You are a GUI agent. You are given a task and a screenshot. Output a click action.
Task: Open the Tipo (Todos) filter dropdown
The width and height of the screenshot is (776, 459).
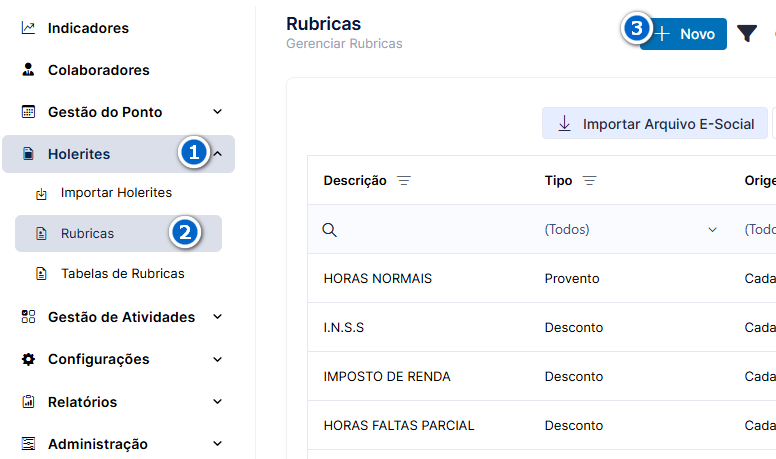click(x=631, y=229)
